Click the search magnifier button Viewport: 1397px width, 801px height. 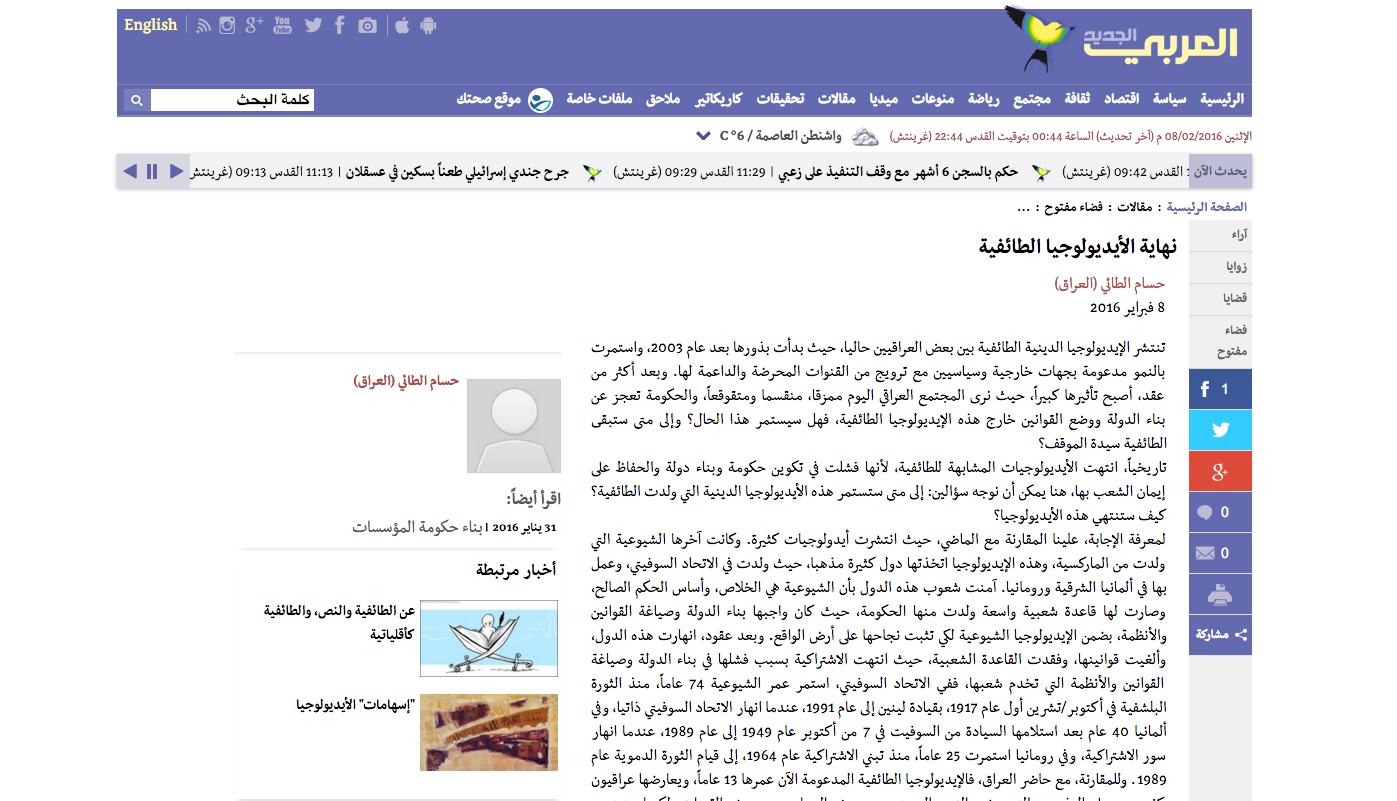137,100
